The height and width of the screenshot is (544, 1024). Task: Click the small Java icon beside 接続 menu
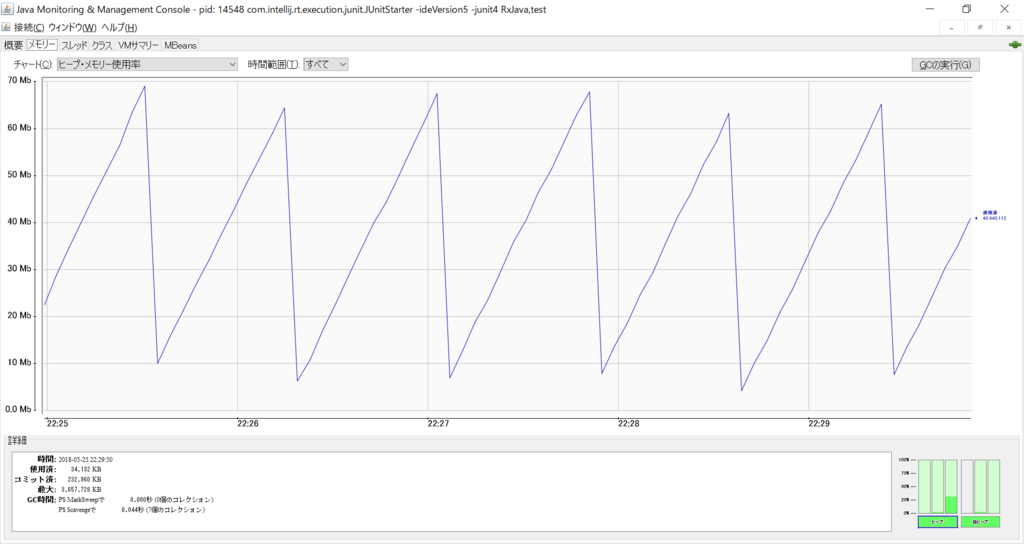(6, 27)
